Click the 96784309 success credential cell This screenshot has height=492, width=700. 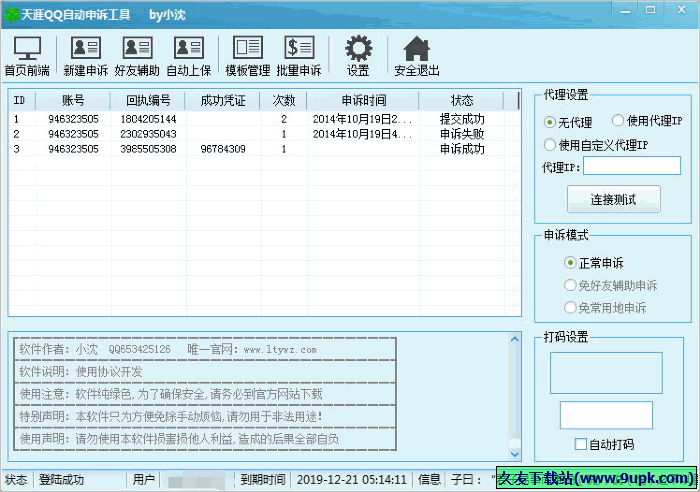pyautogui.click(x=223, y=149)
